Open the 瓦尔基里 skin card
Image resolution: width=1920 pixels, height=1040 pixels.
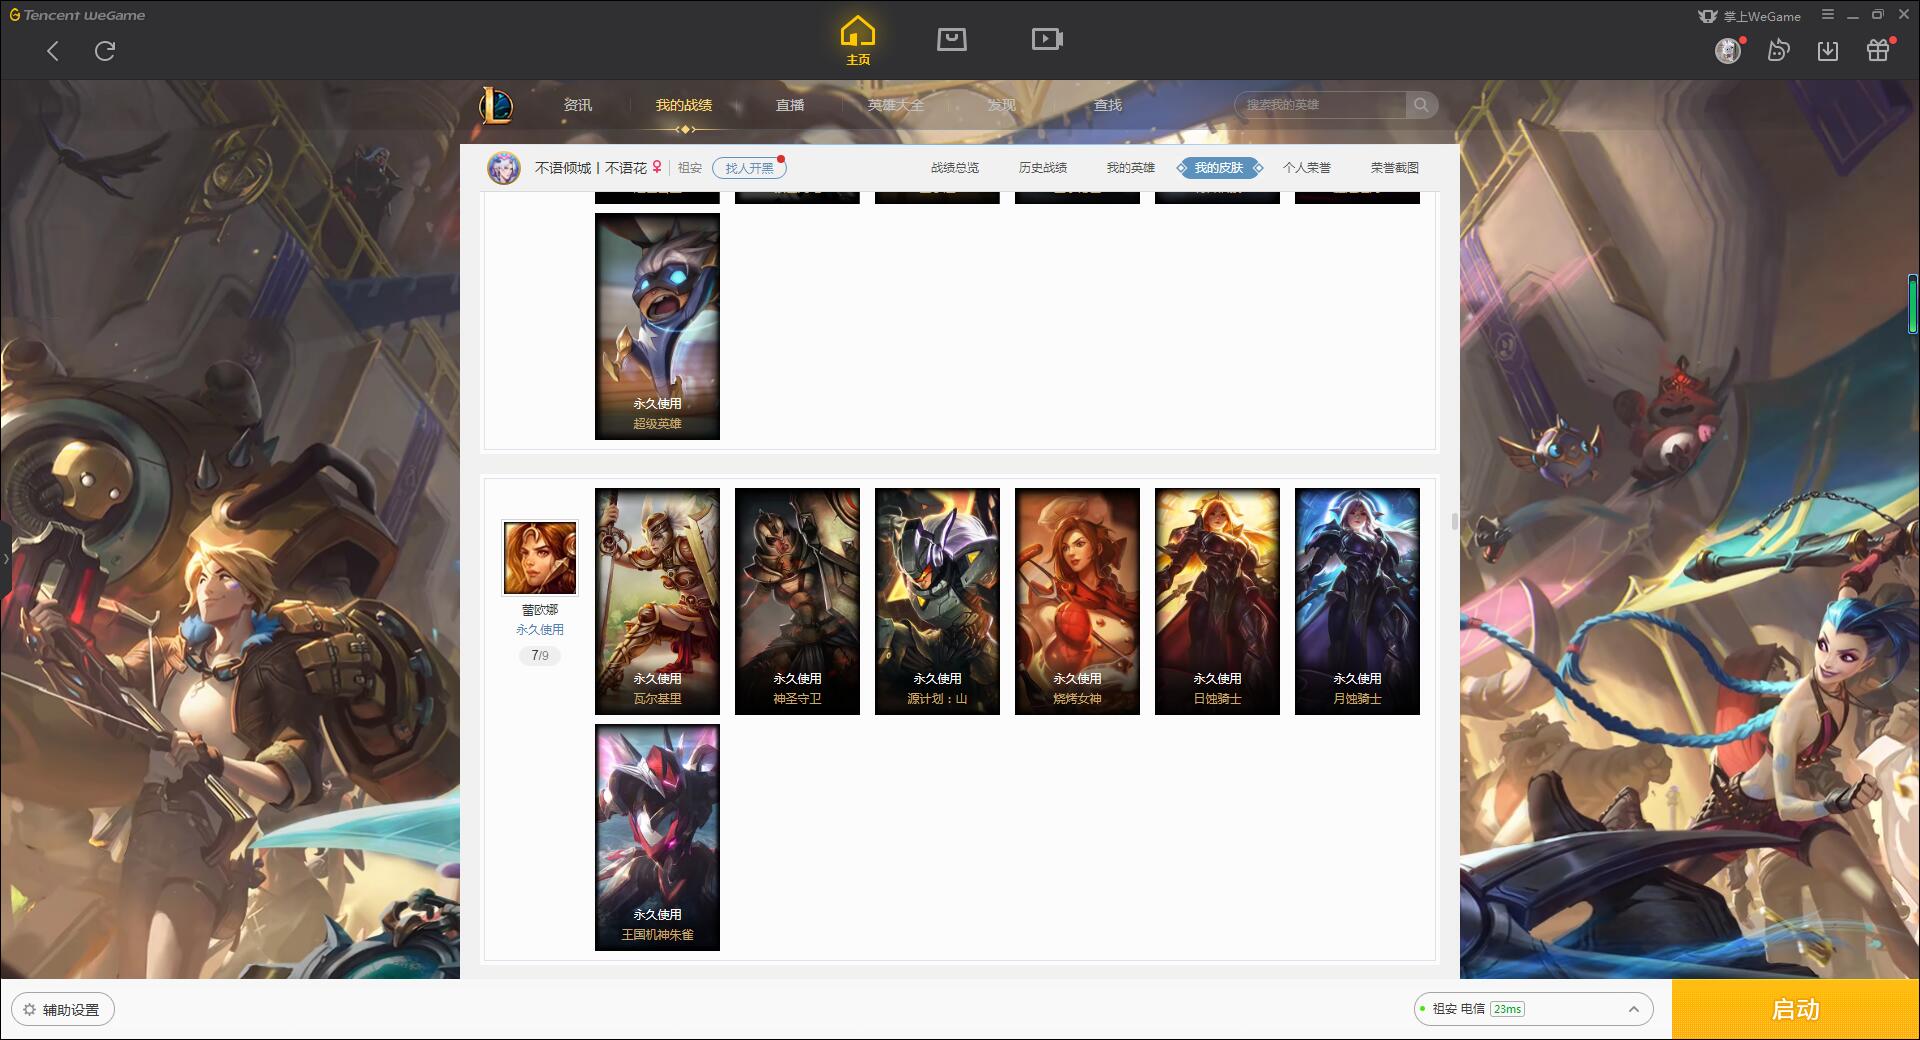[x=657, y=601]
